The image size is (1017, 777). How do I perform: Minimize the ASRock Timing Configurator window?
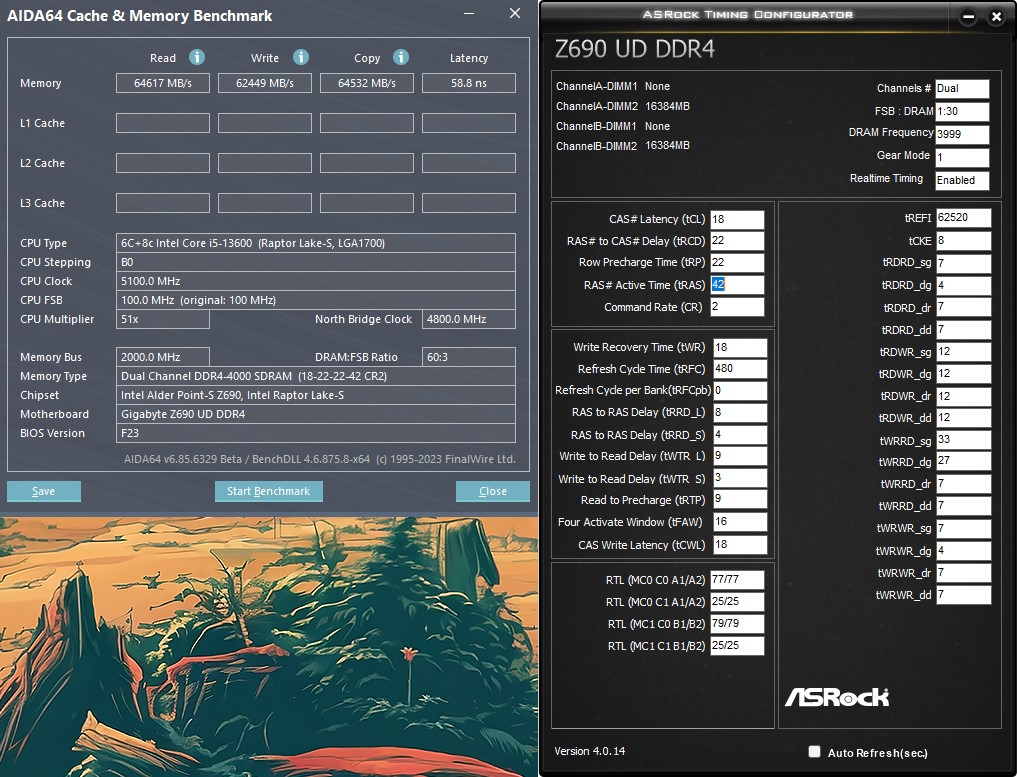point(968,17)
